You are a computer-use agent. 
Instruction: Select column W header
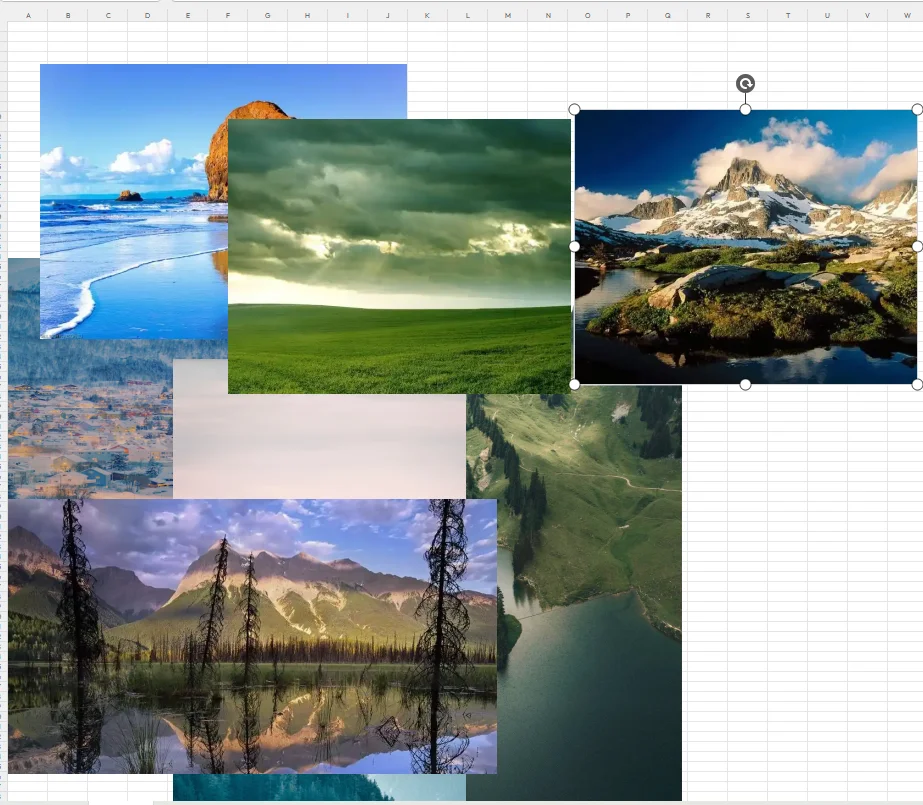point(907,15)
